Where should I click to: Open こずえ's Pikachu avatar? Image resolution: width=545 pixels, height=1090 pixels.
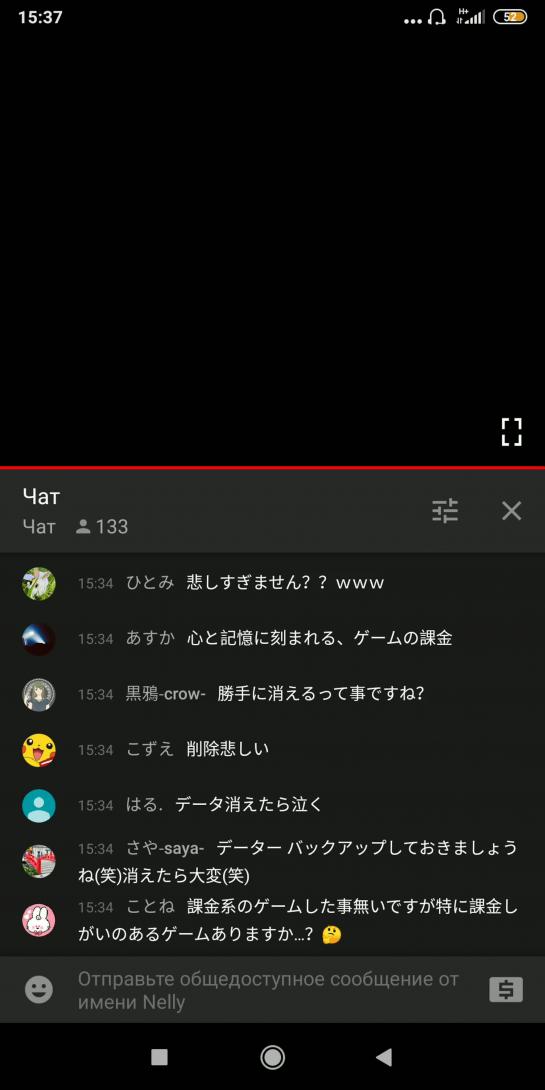coord(39,750)
